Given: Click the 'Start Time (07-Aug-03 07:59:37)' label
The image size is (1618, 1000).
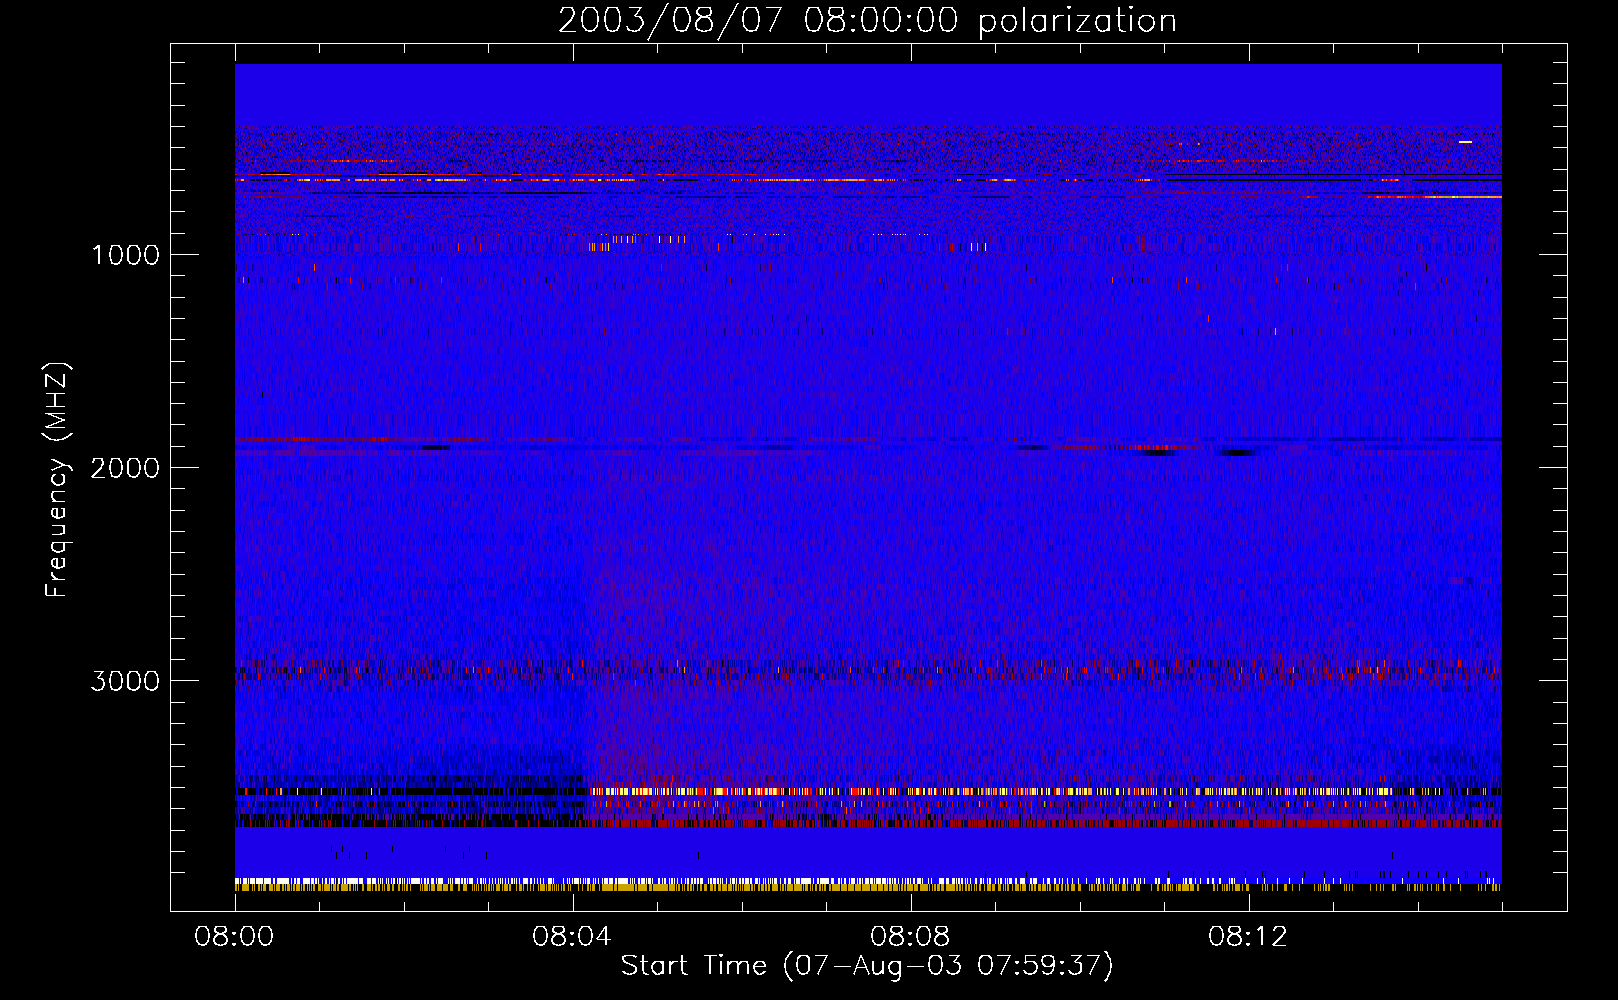Looking at the screenshot, I should tap(867, 966).
